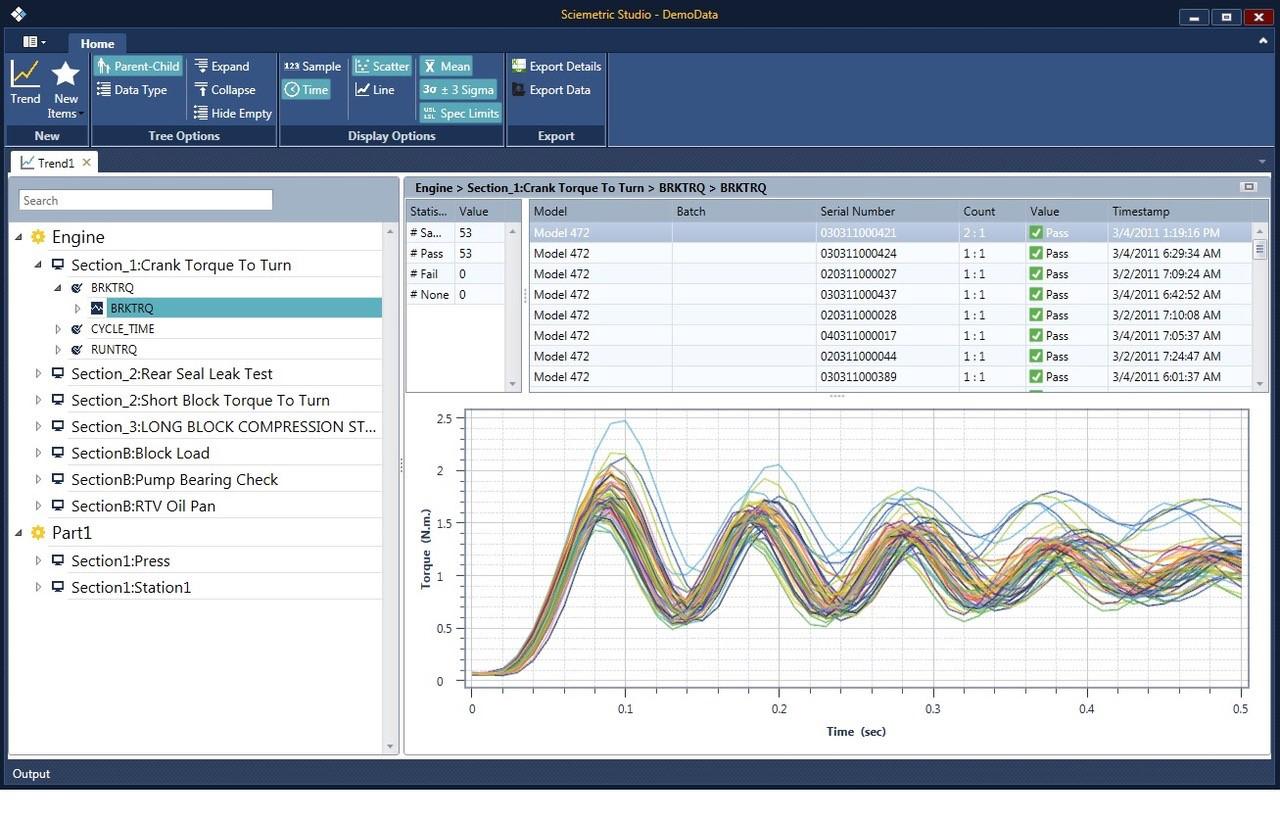
Task: Toggle ± 3 Sigma display
Action: click(x=458, y=90)
